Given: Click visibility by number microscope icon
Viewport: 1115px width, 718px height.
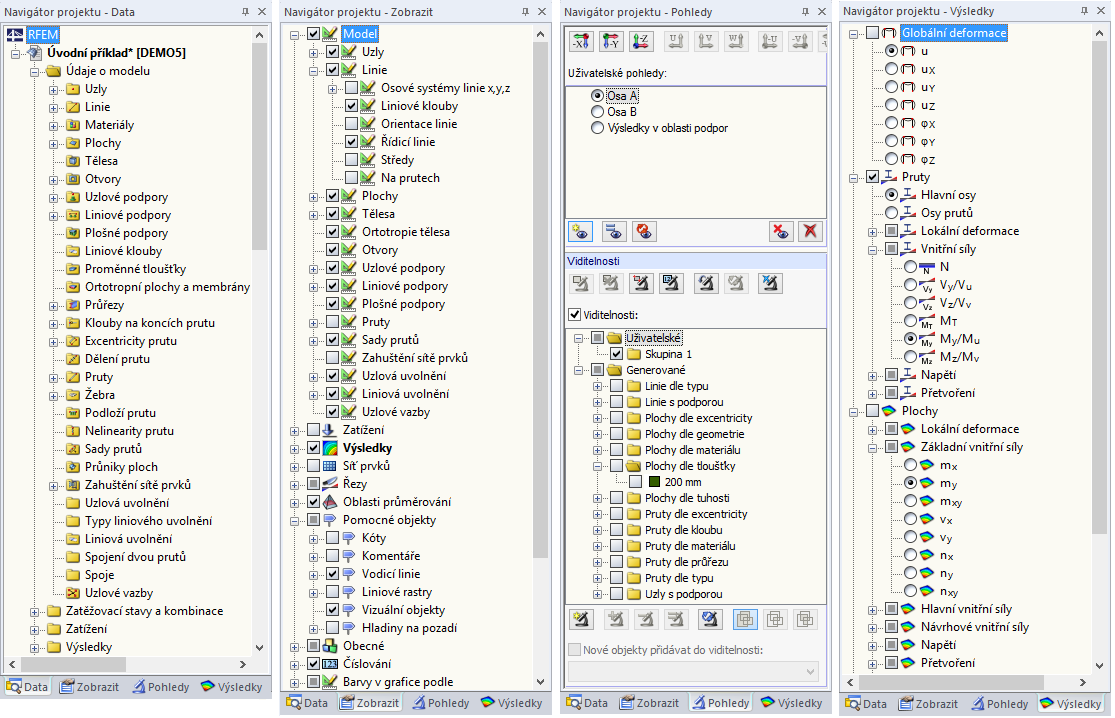Looking at the screenshot, I should click(x=671, y=283).
